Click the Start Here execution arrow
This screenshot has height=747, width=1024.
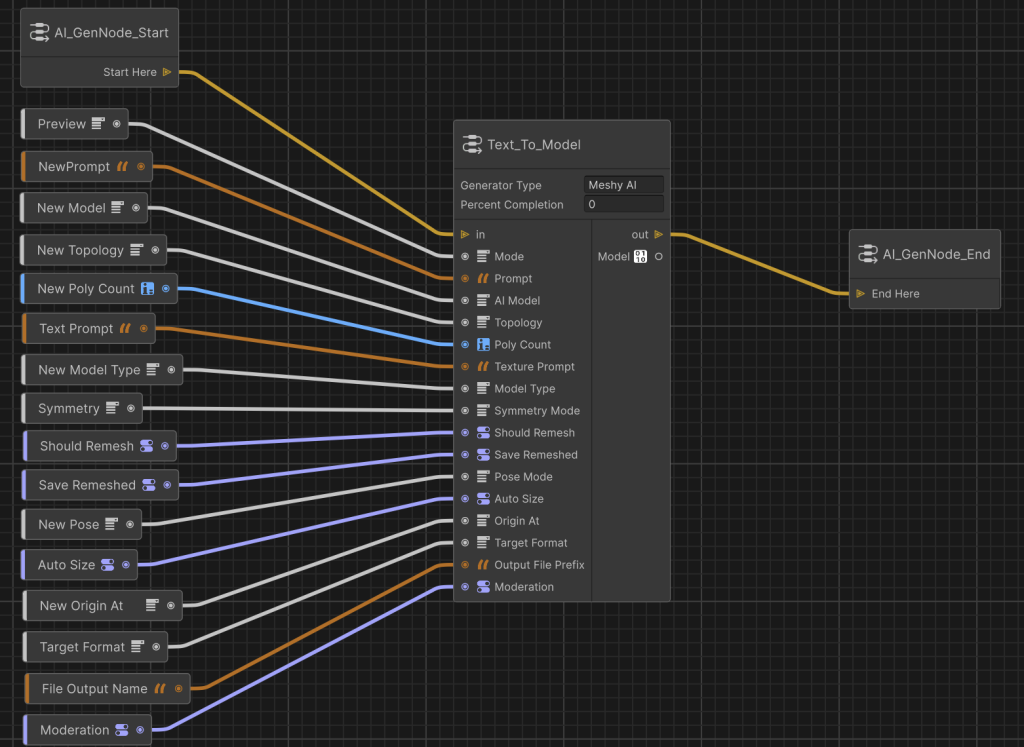pos(167,72)
